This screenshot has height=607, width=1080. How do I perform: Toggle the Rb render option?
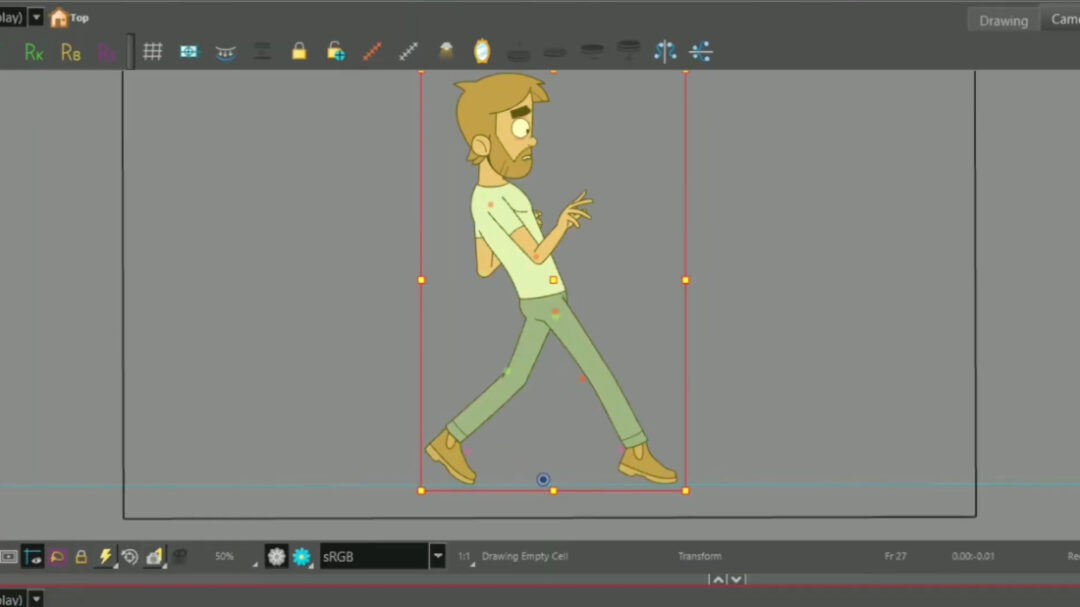tap(70, 52)
